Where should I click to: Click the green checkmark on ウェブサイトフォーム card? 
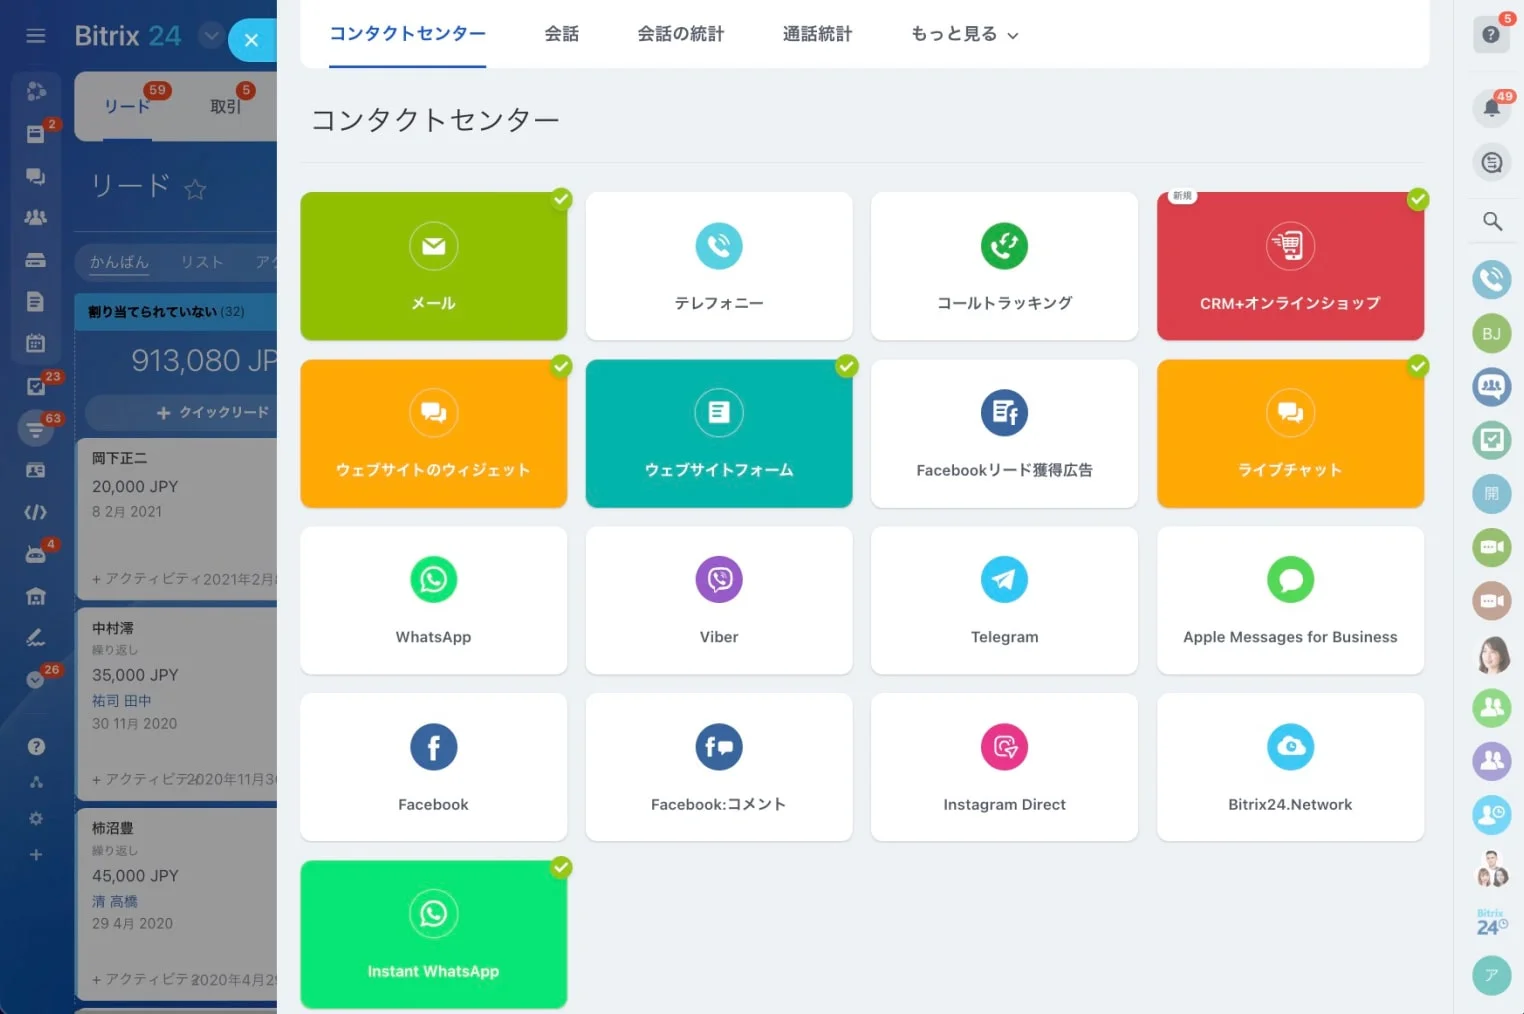(x=847, y=366)
